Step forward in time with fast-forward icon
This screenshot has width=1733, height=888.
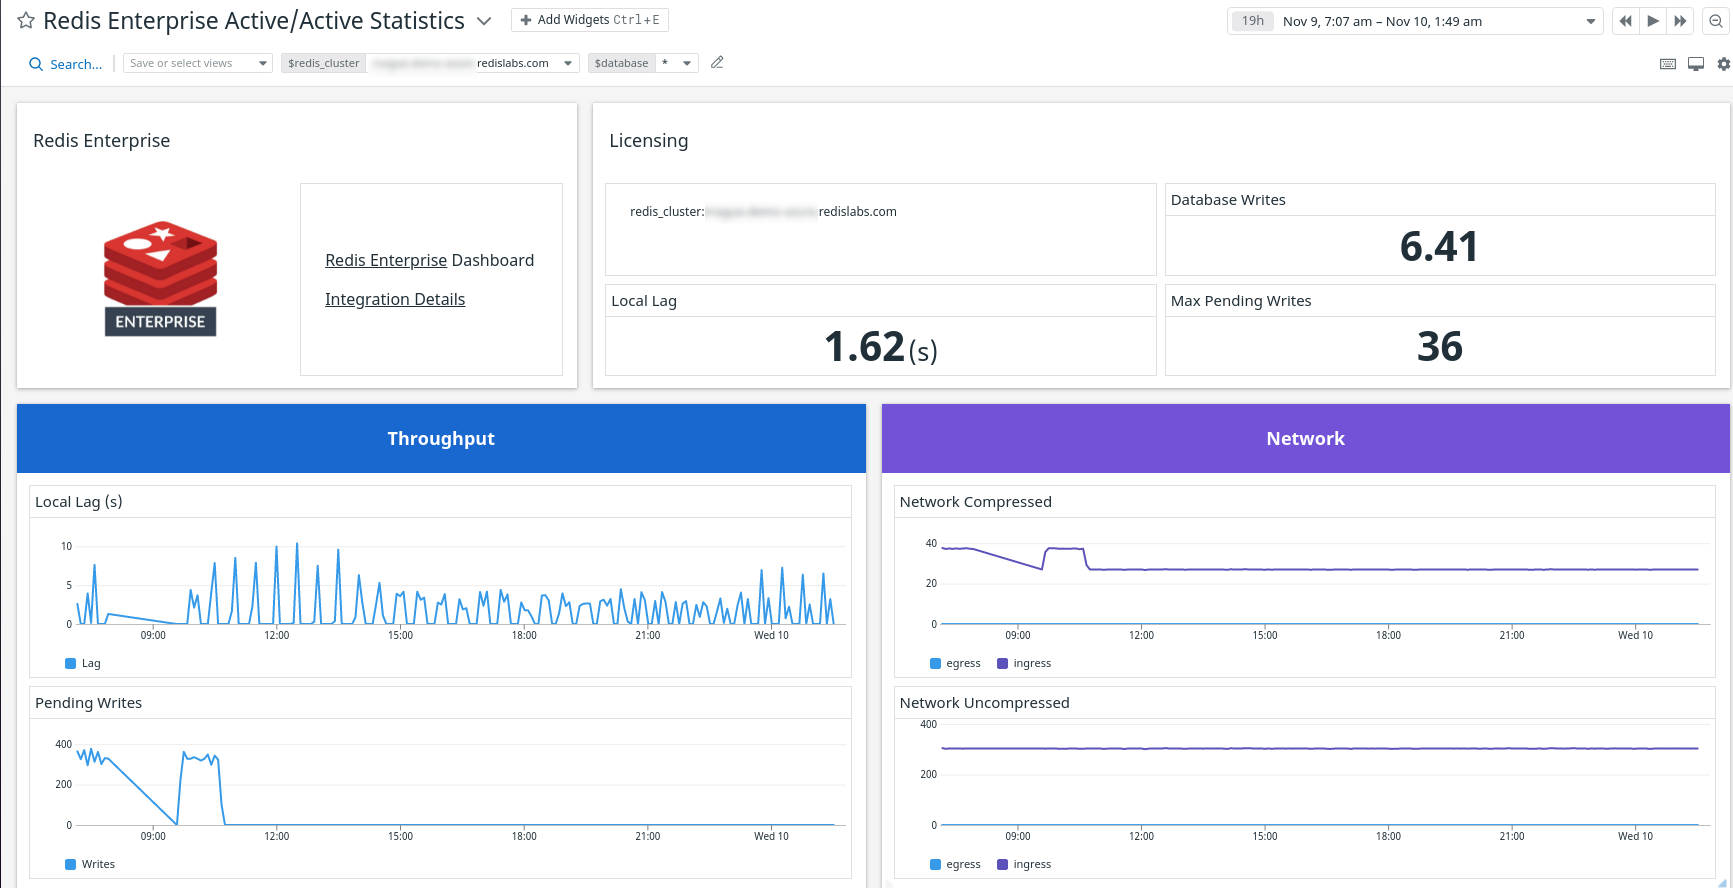(x=1680, y=21)
